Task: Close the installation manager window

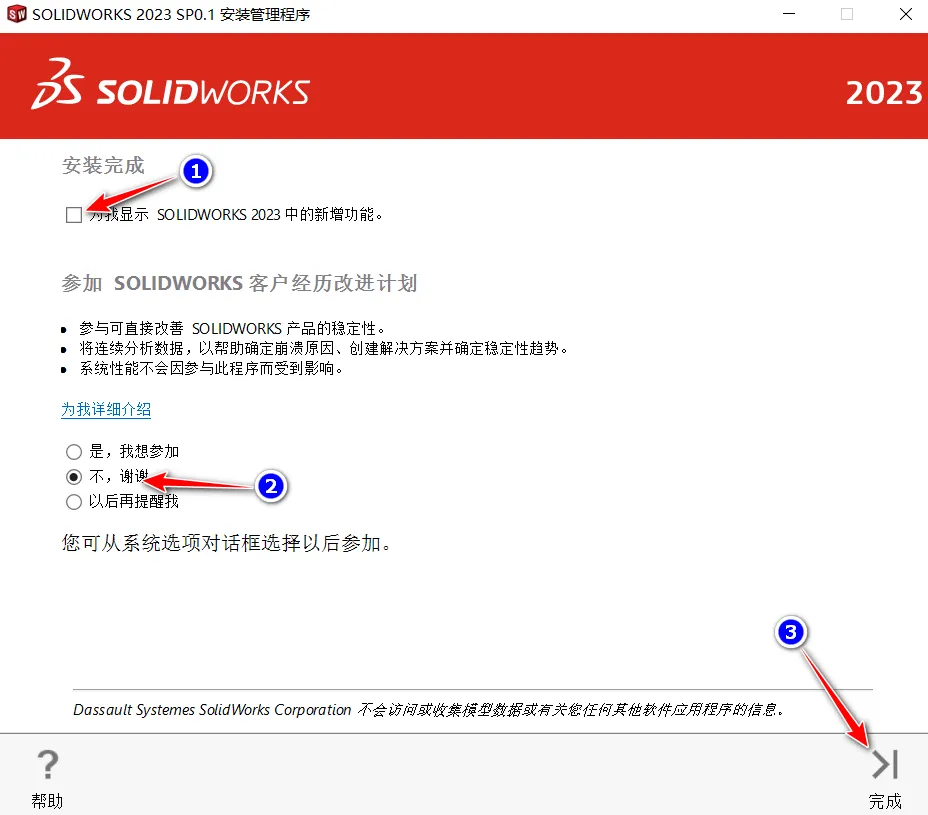Action: [906, 14]
